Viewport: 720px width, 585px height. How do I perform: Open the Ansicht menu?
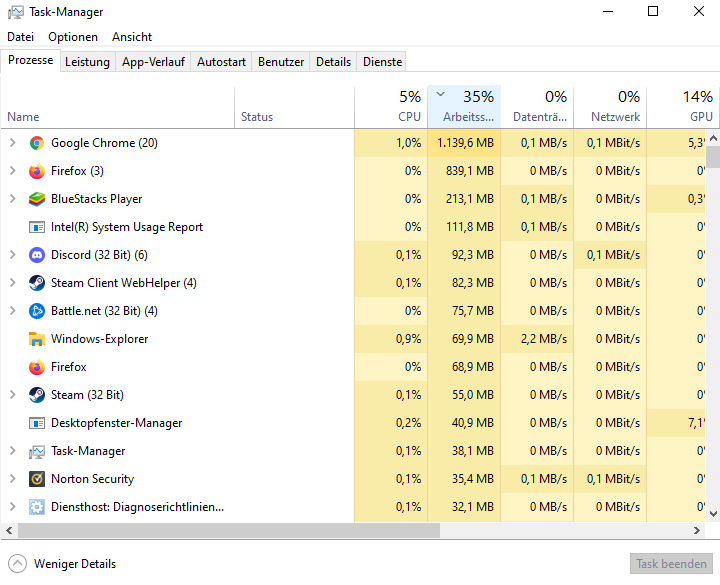point(132,37)
